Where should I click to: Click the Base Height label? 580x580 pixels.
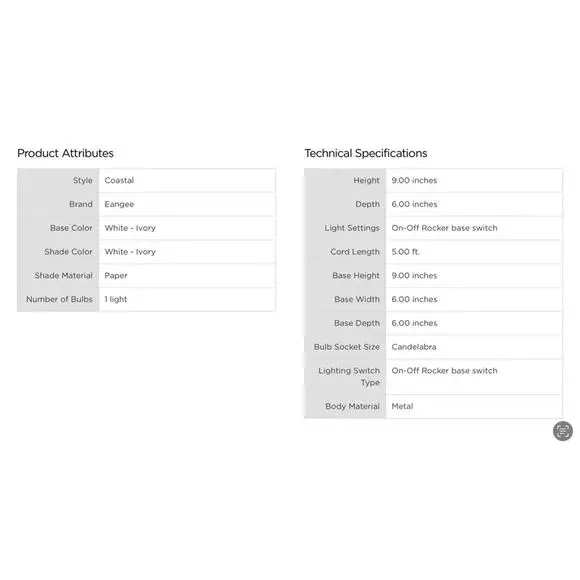(x=356, y=276)
